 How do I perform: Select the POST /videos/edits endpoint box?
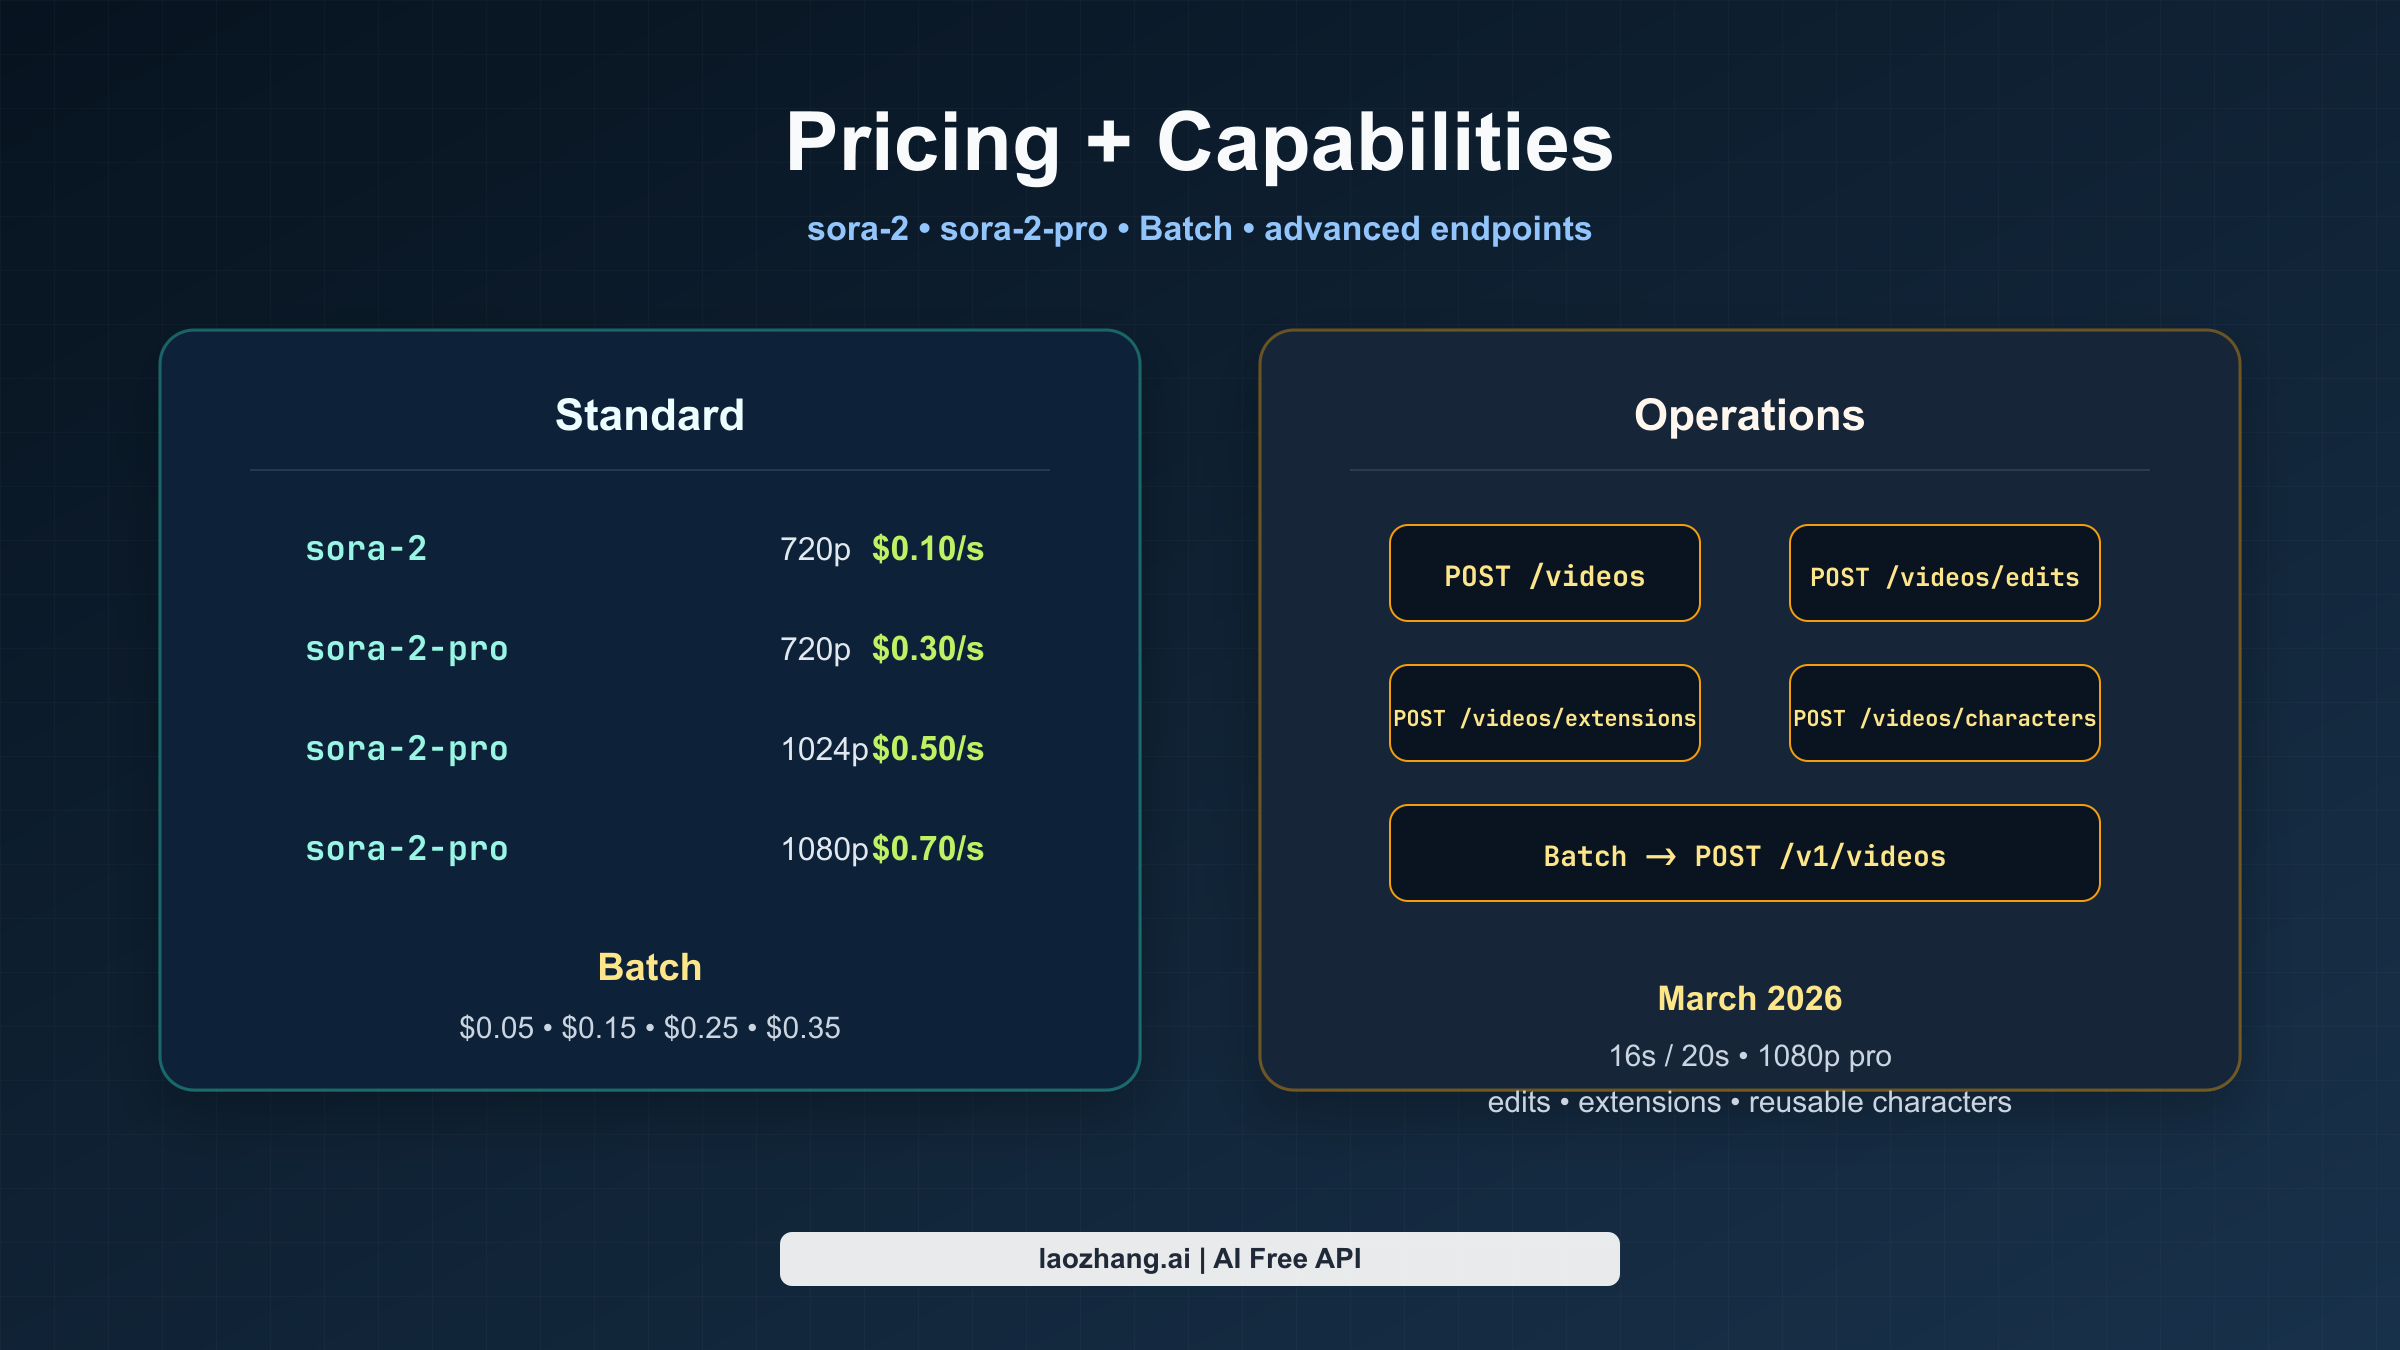(x=1944, y=574)
